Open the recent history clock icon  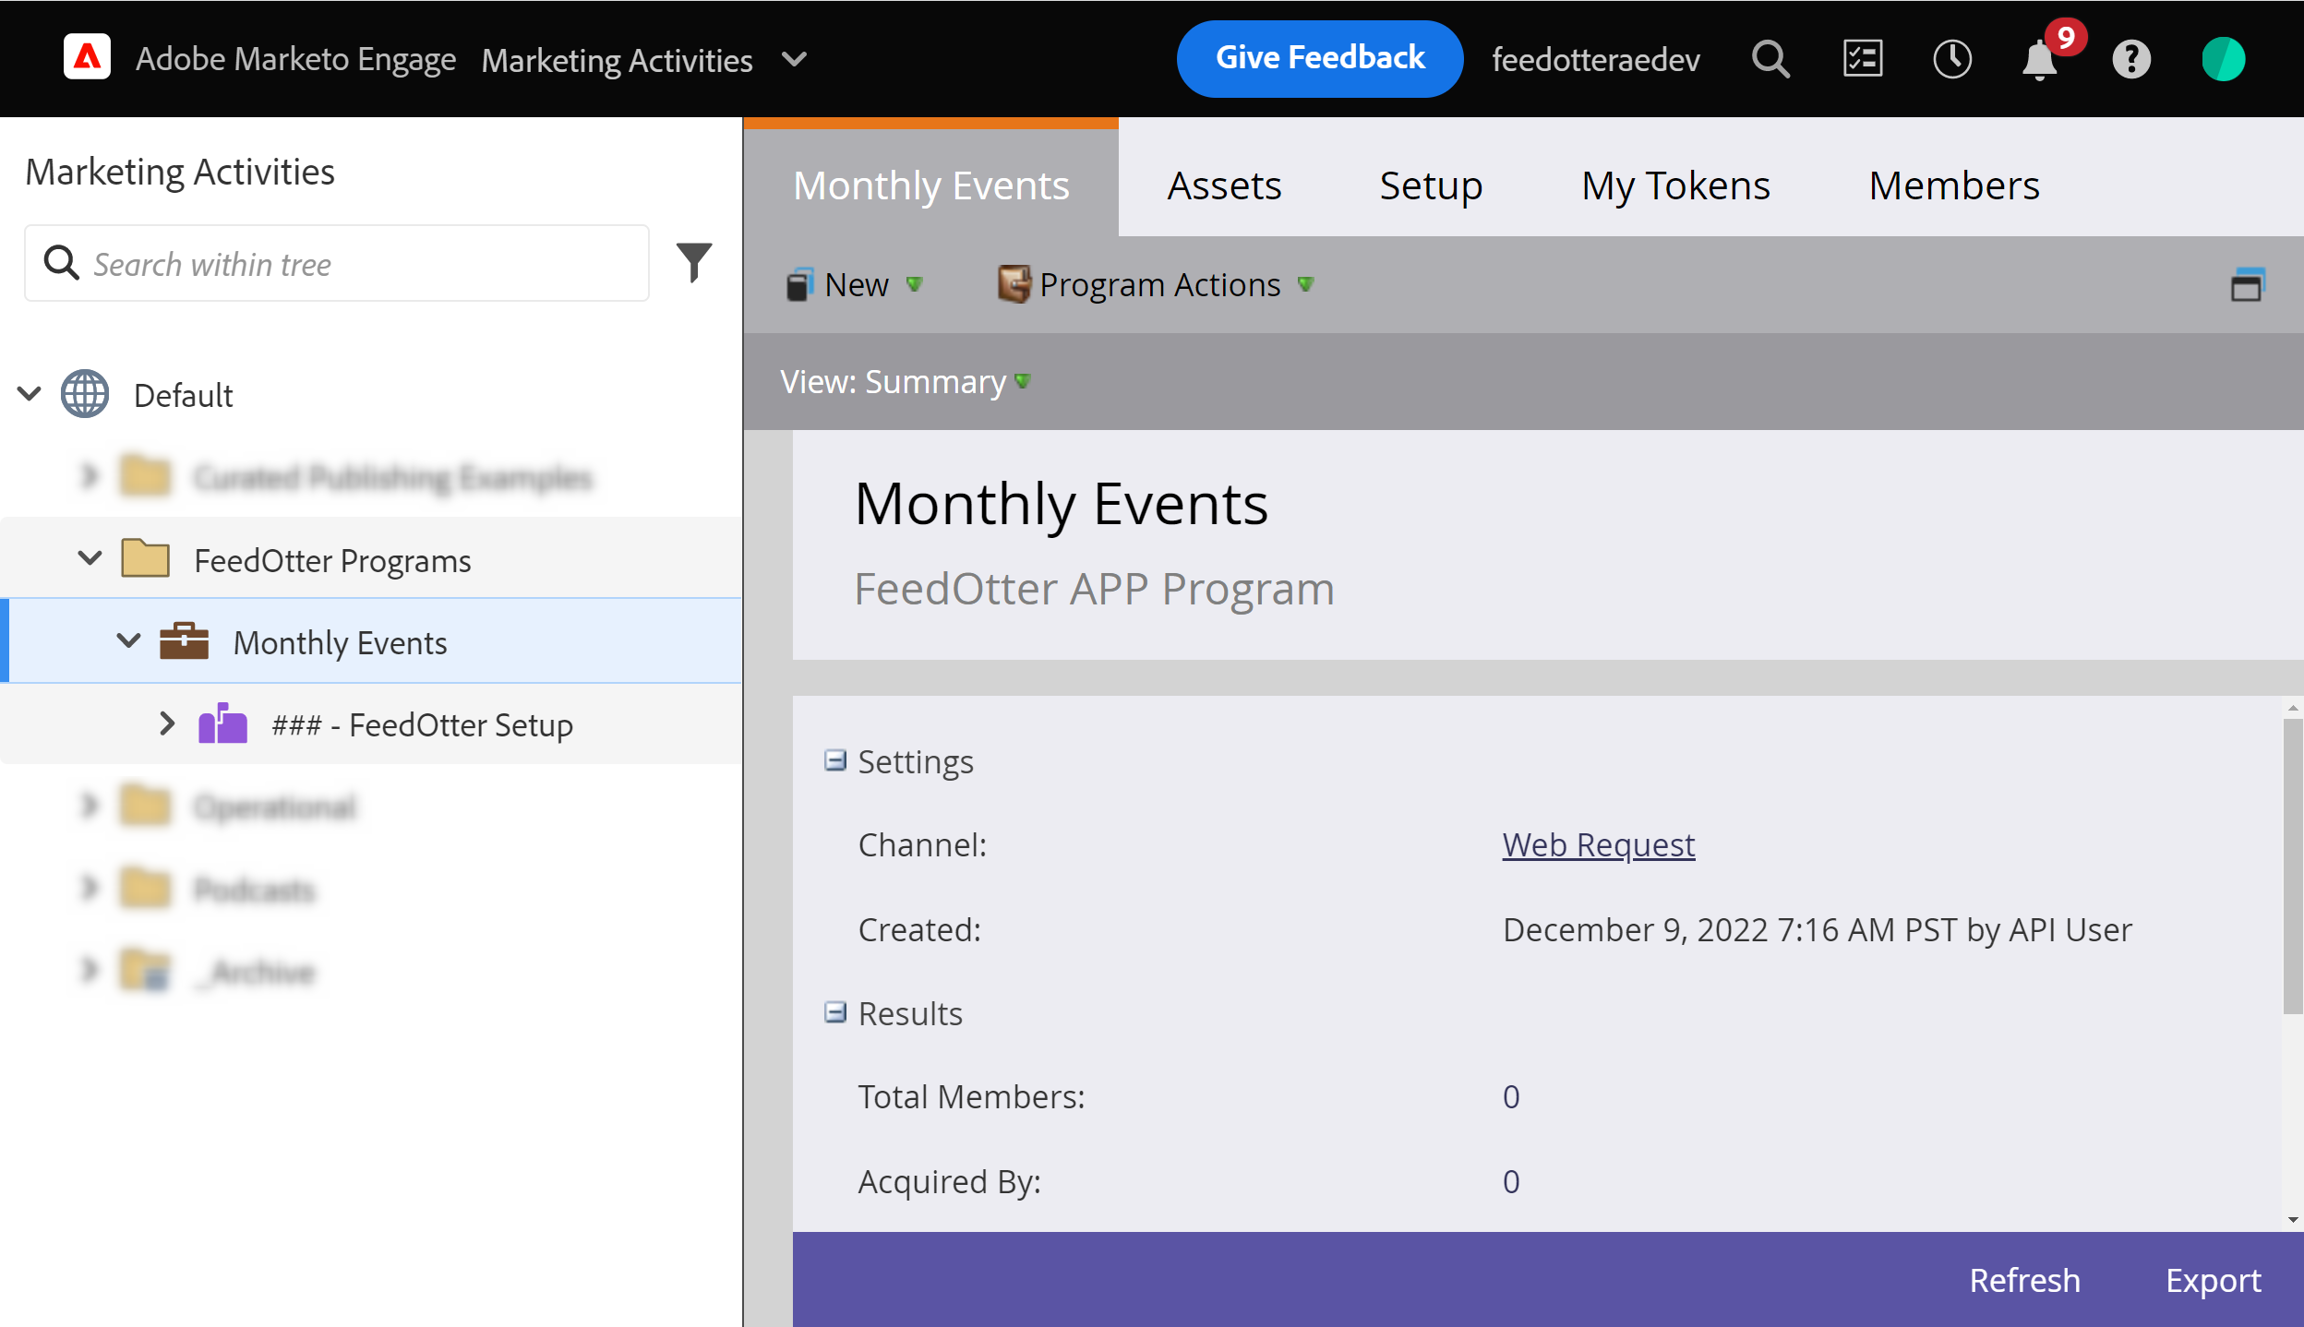coord(1951,59)
